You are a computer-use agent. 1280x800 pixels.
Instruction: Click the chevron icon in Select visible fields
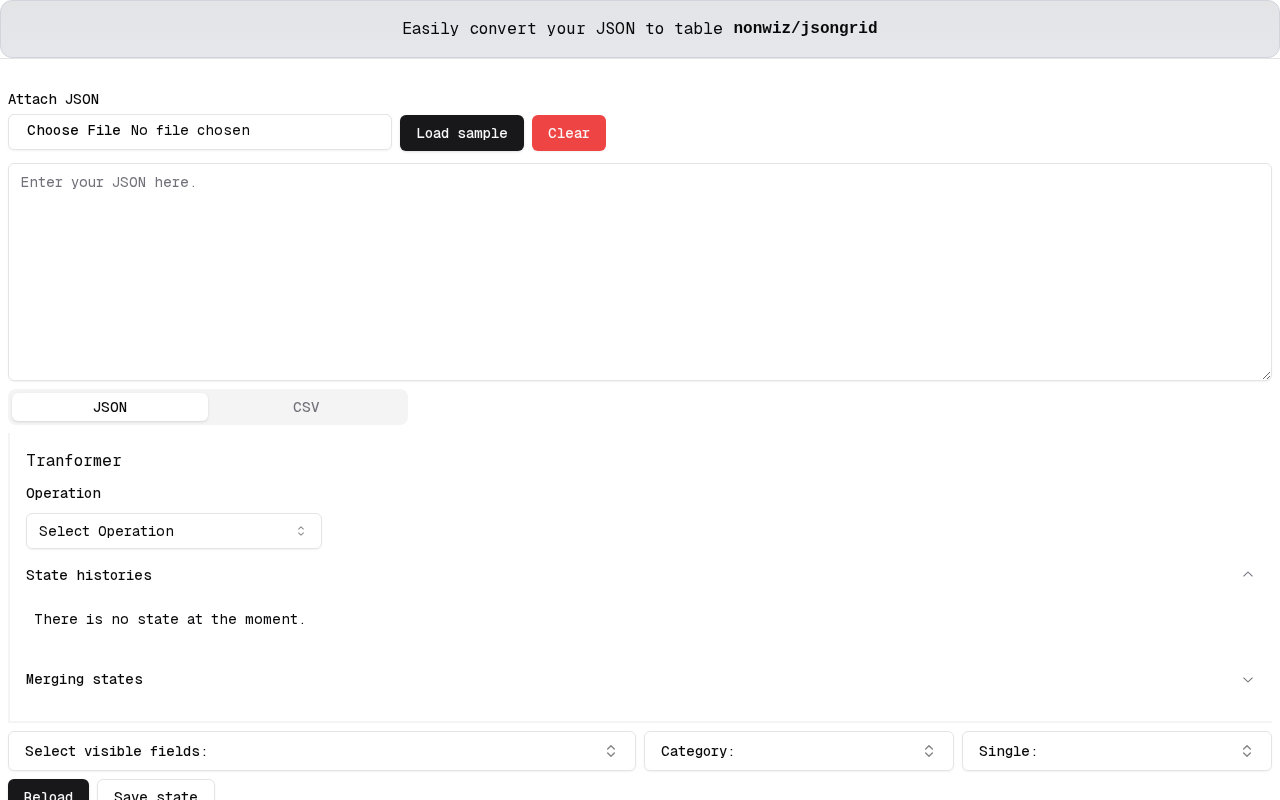click(611, 751)
